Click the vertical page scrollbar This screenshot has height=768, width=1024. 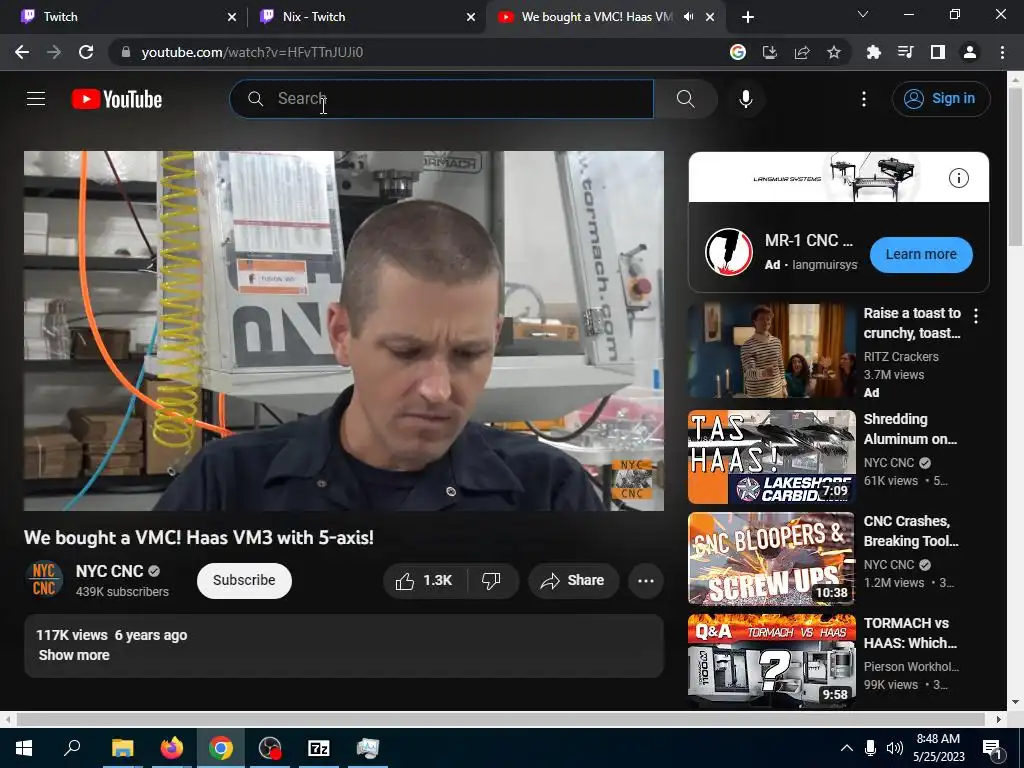(x=1016, y=167)
